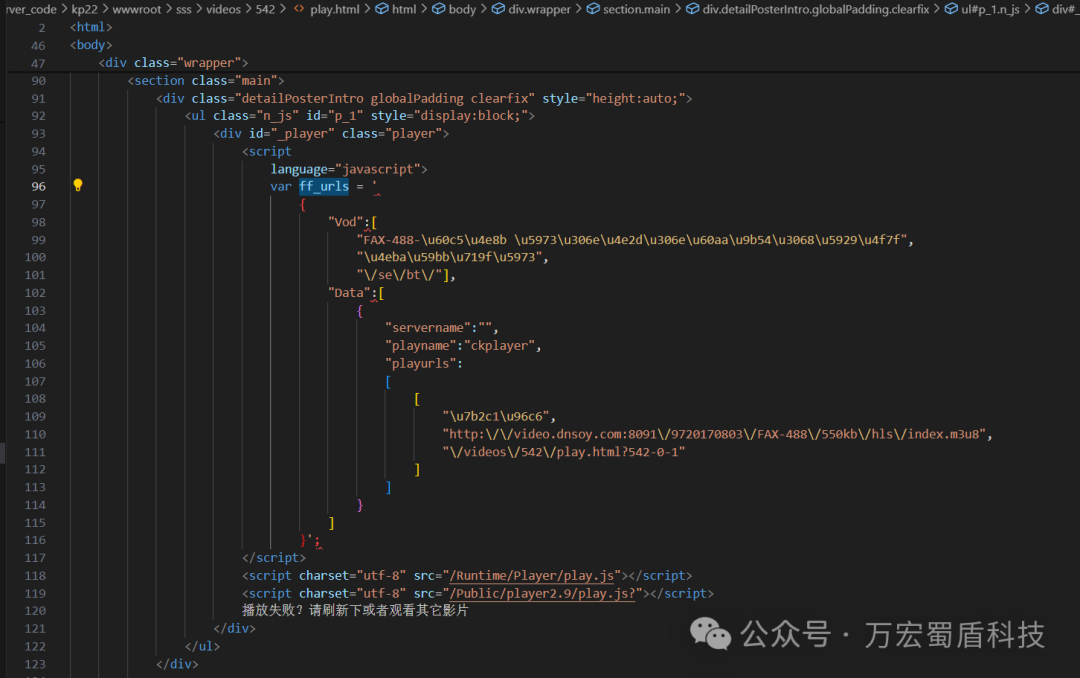Click the "\u4eba\u59bb\u719f\u5973" string on line 100
Viewport: 1080px width, 678px height.
(449, 257)
